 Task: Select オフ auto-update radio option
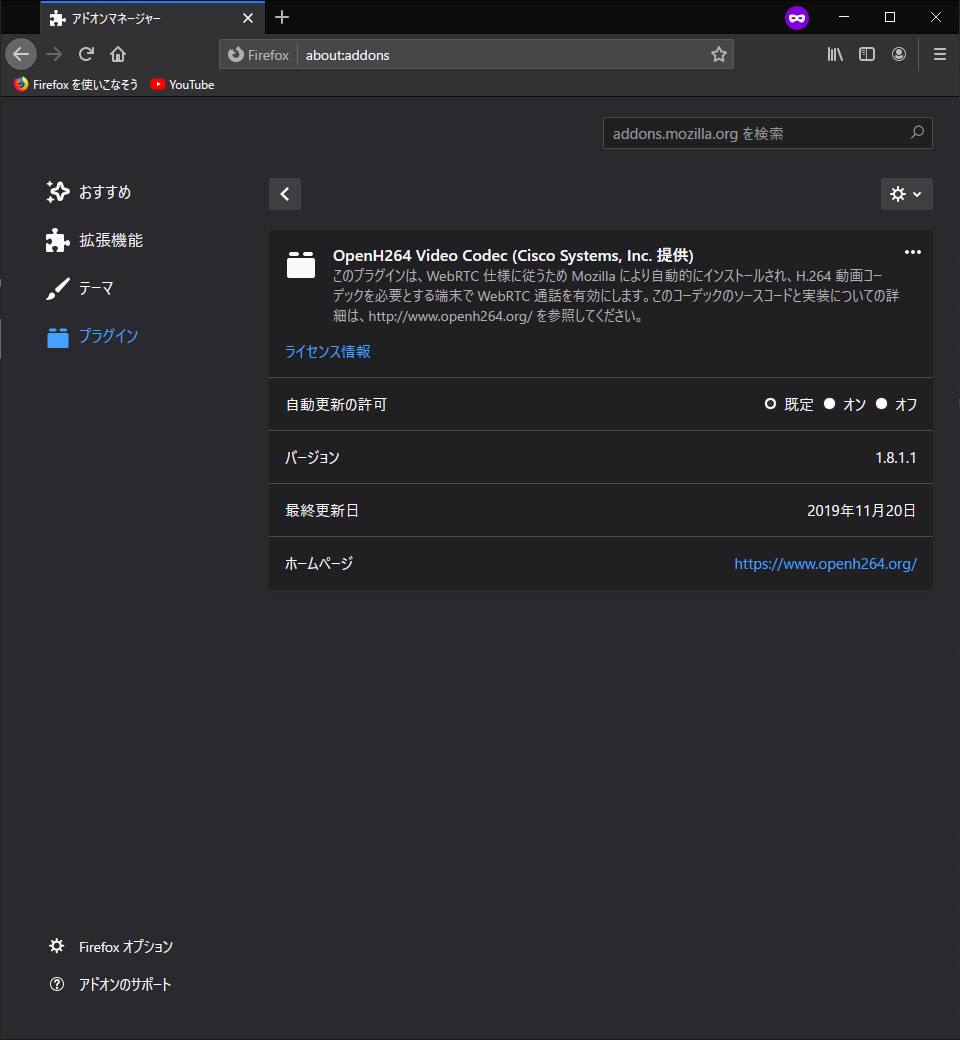click(x=881, y=404)
